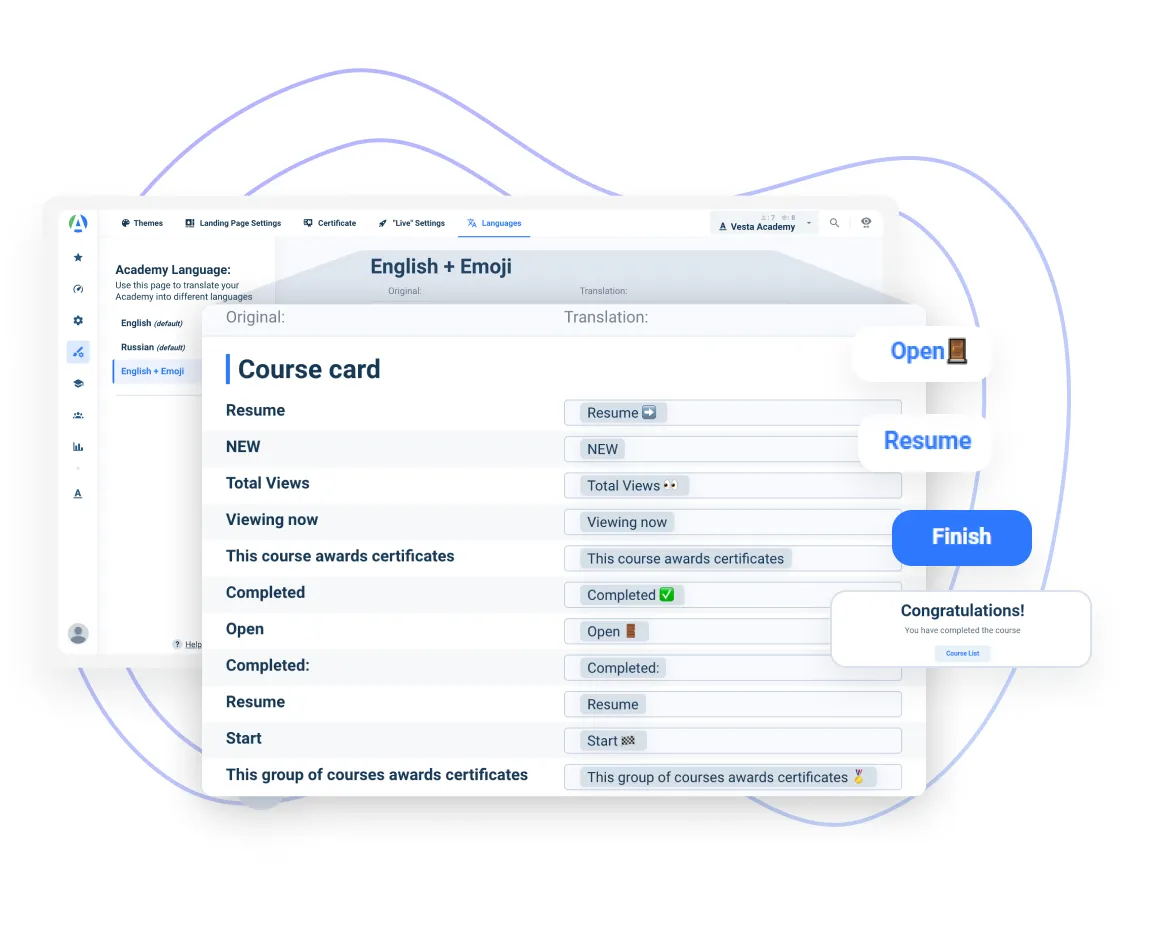Viewport: 1160px width, 926px height.
Task: Toggle the preview eye icon
Action: click(x=866, y=223)
